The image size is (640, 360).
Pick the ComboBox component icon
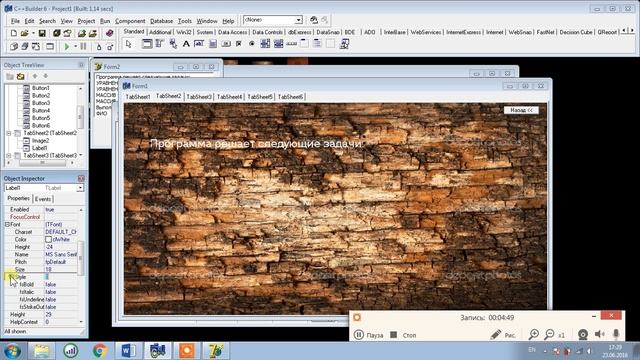[278, 44]
